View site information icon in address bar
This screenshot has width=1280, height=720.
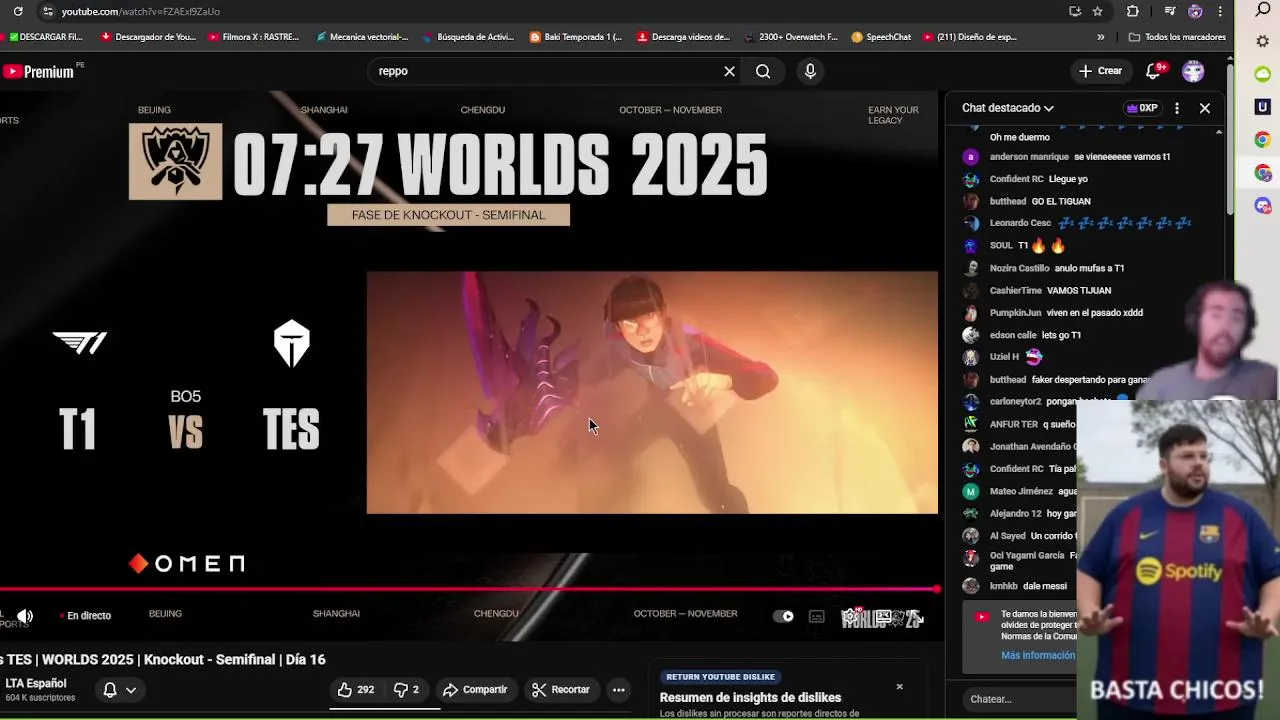[x=47, y=11]
